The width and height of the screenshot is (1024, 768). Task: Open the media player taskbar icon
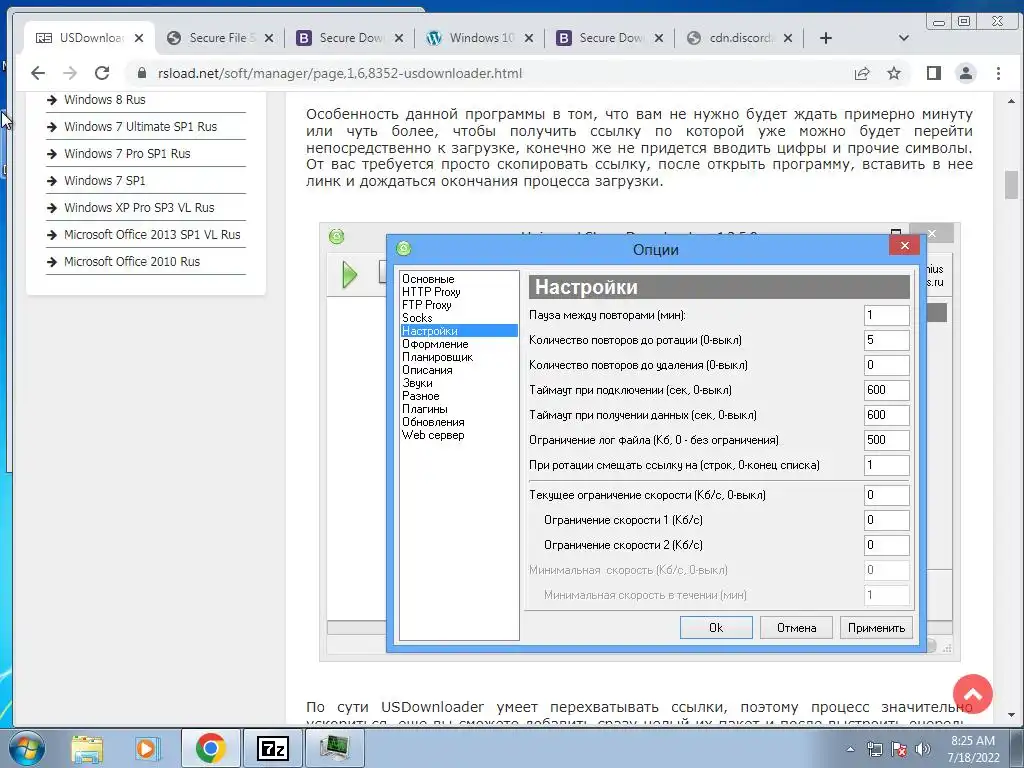coord(146,748)
